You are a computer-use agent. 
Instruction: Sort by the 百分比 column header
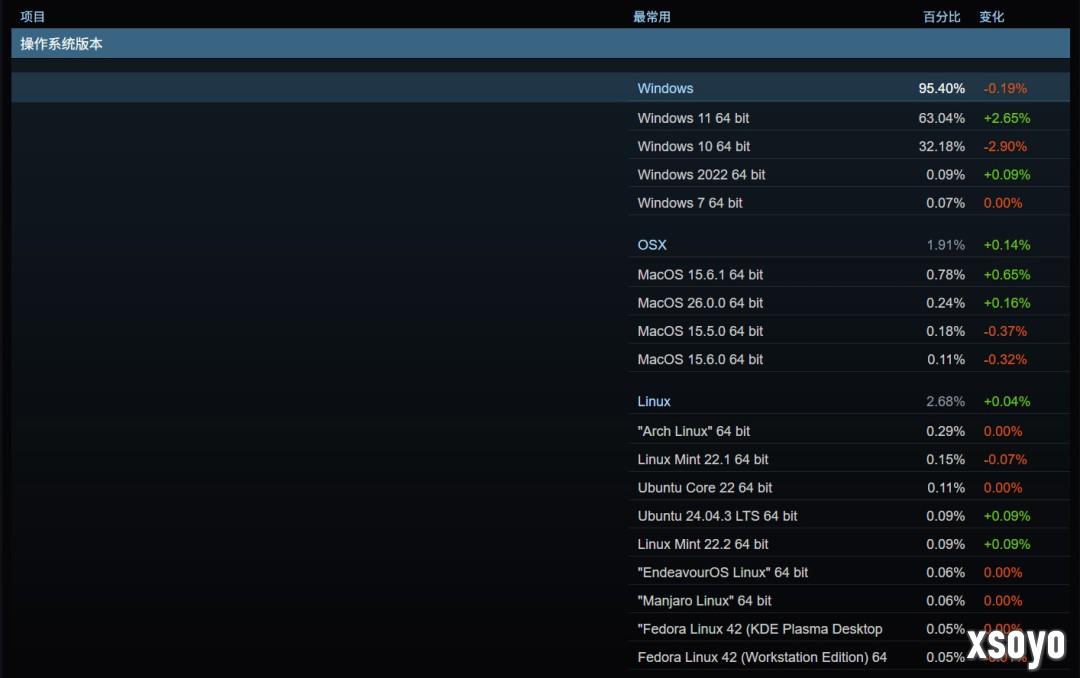941,16
